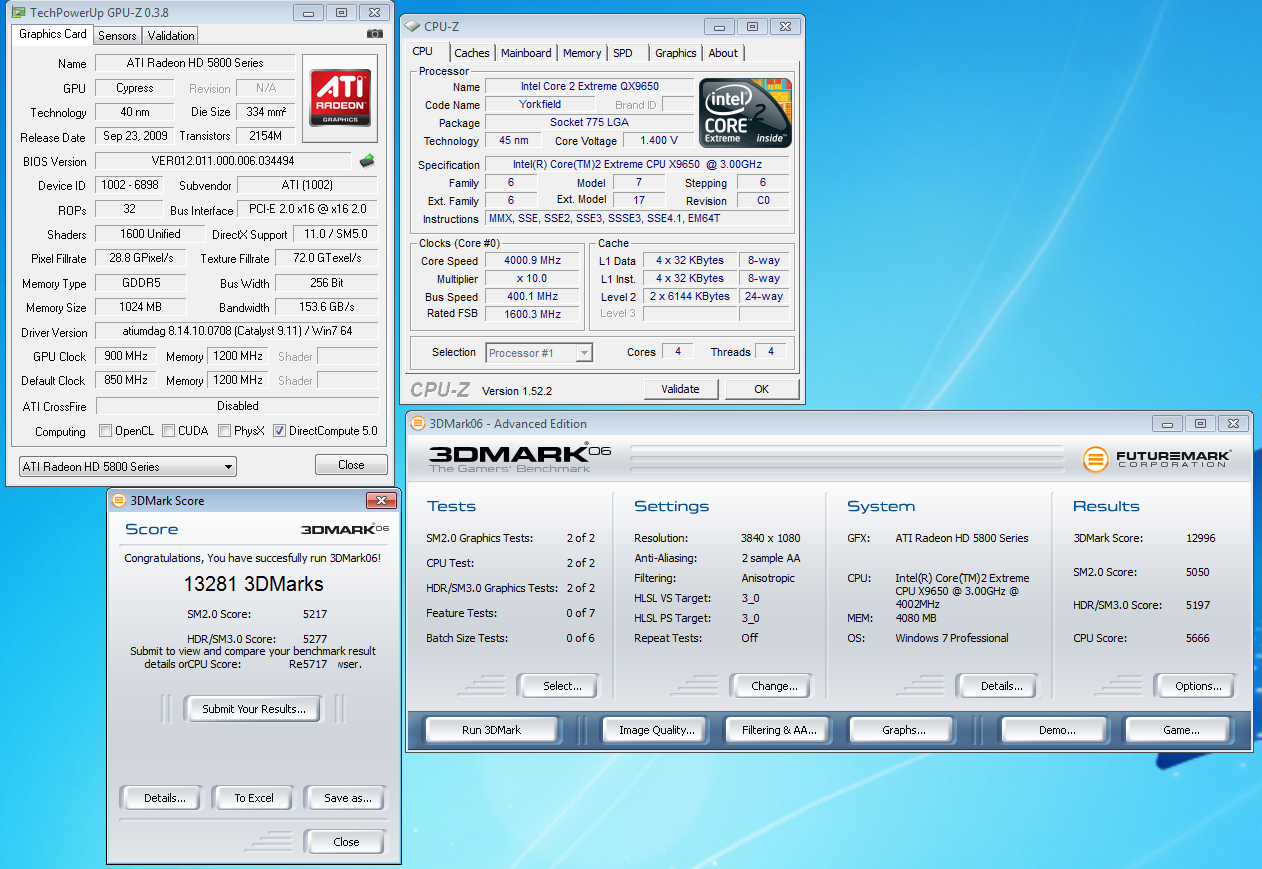Image resolution: width=1262 pixels, height=869 pixels.
Task: Click the Close button in GPU-Z
Action: [x=351, y=464]
